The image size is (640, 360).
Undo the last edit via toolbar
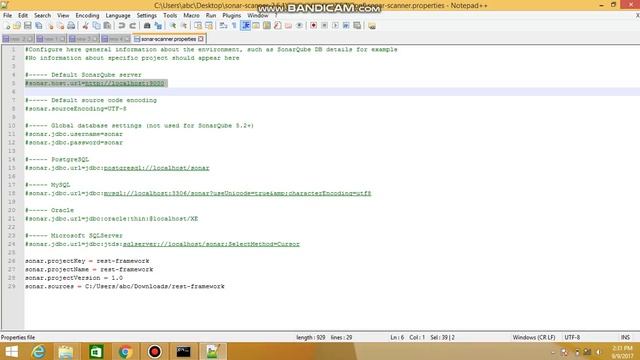(x=122, y=26)
